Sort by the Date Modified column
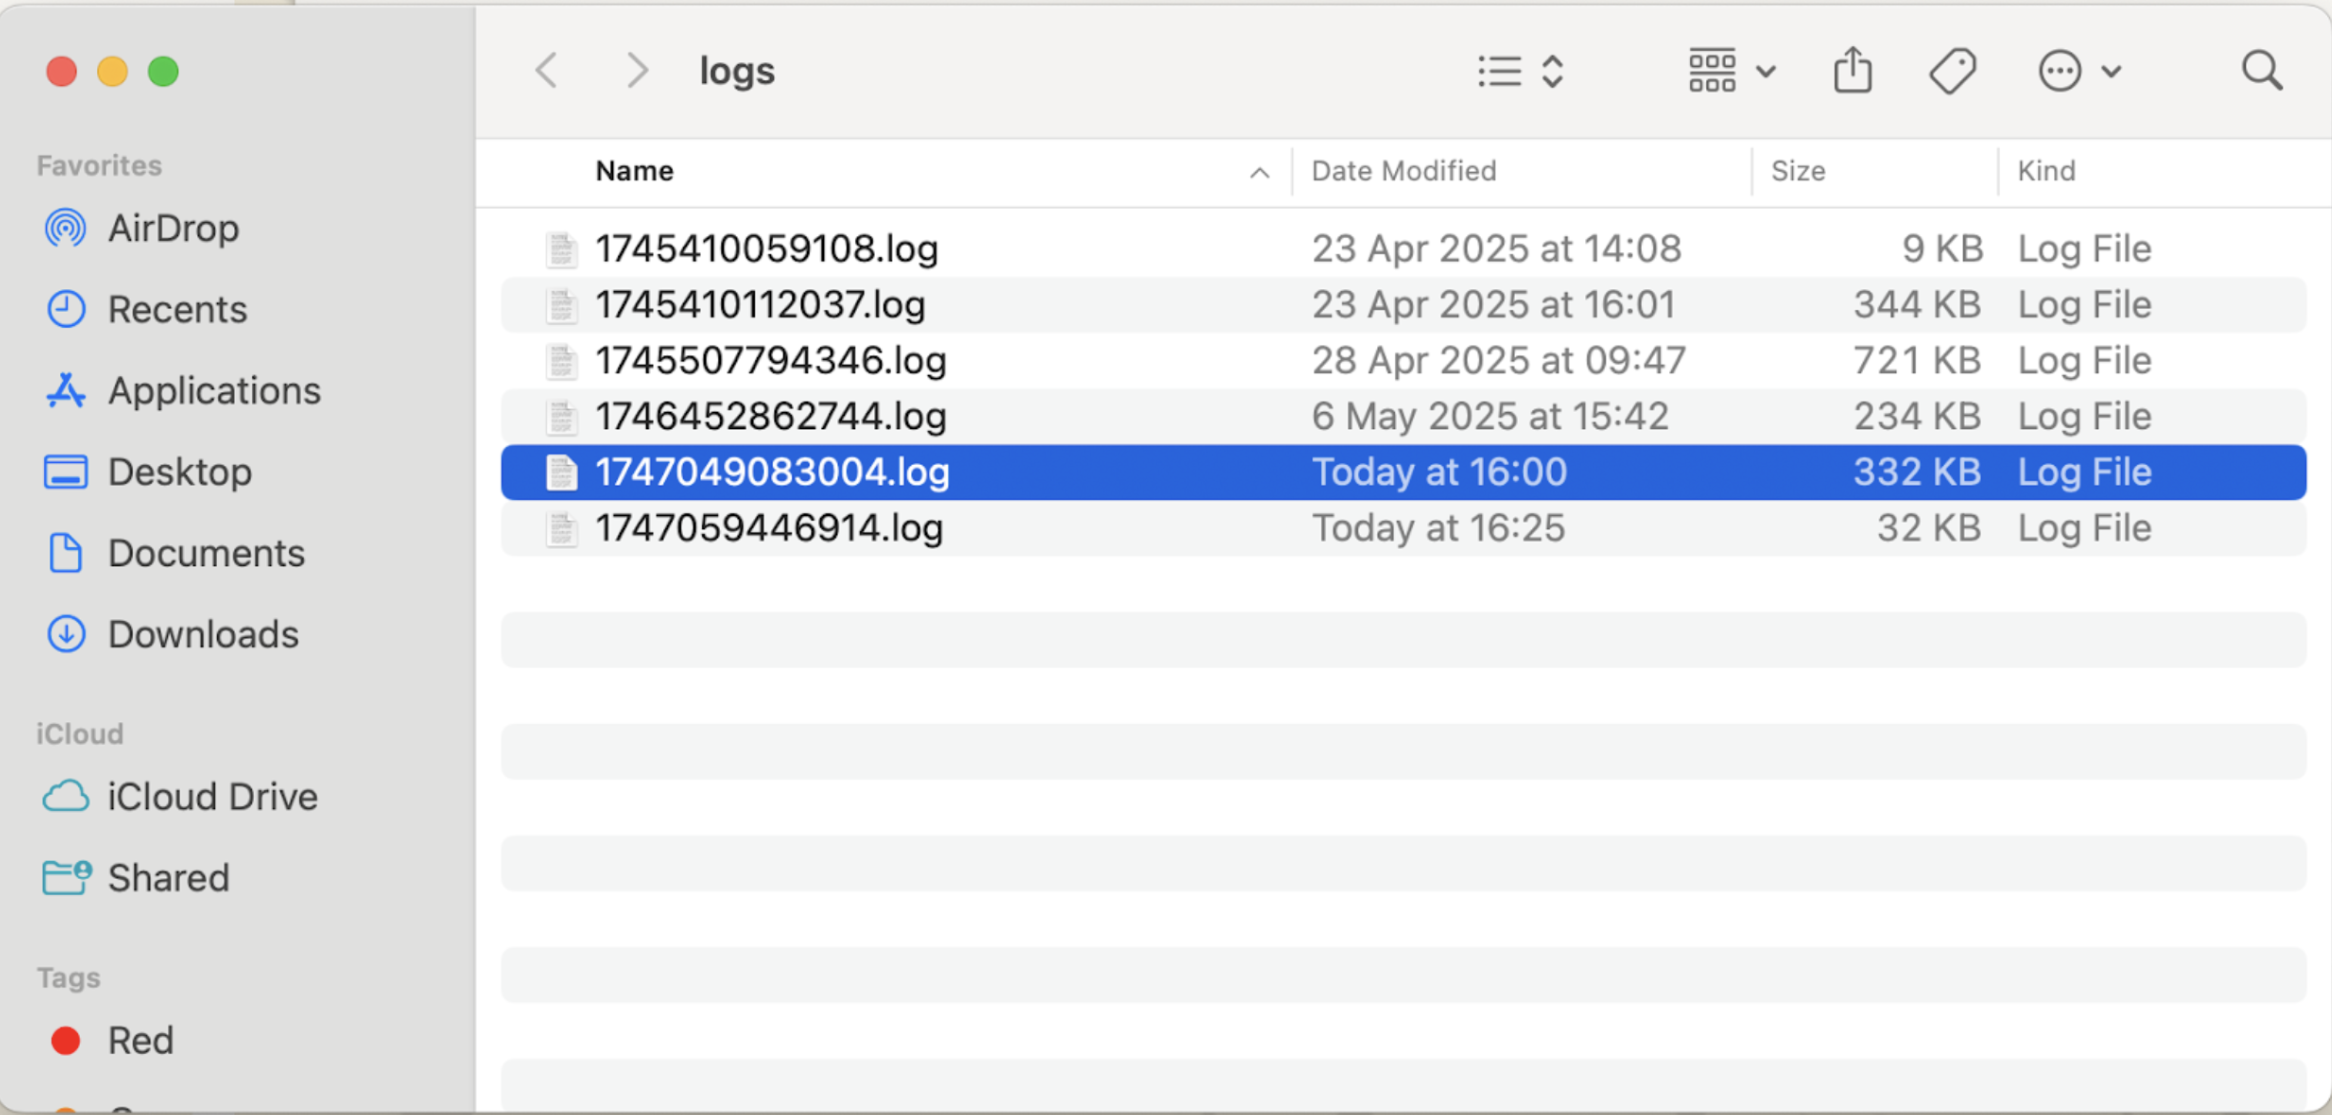Image resolution: width=2332 pixels, height=1115 pixels. point(1403,171)
